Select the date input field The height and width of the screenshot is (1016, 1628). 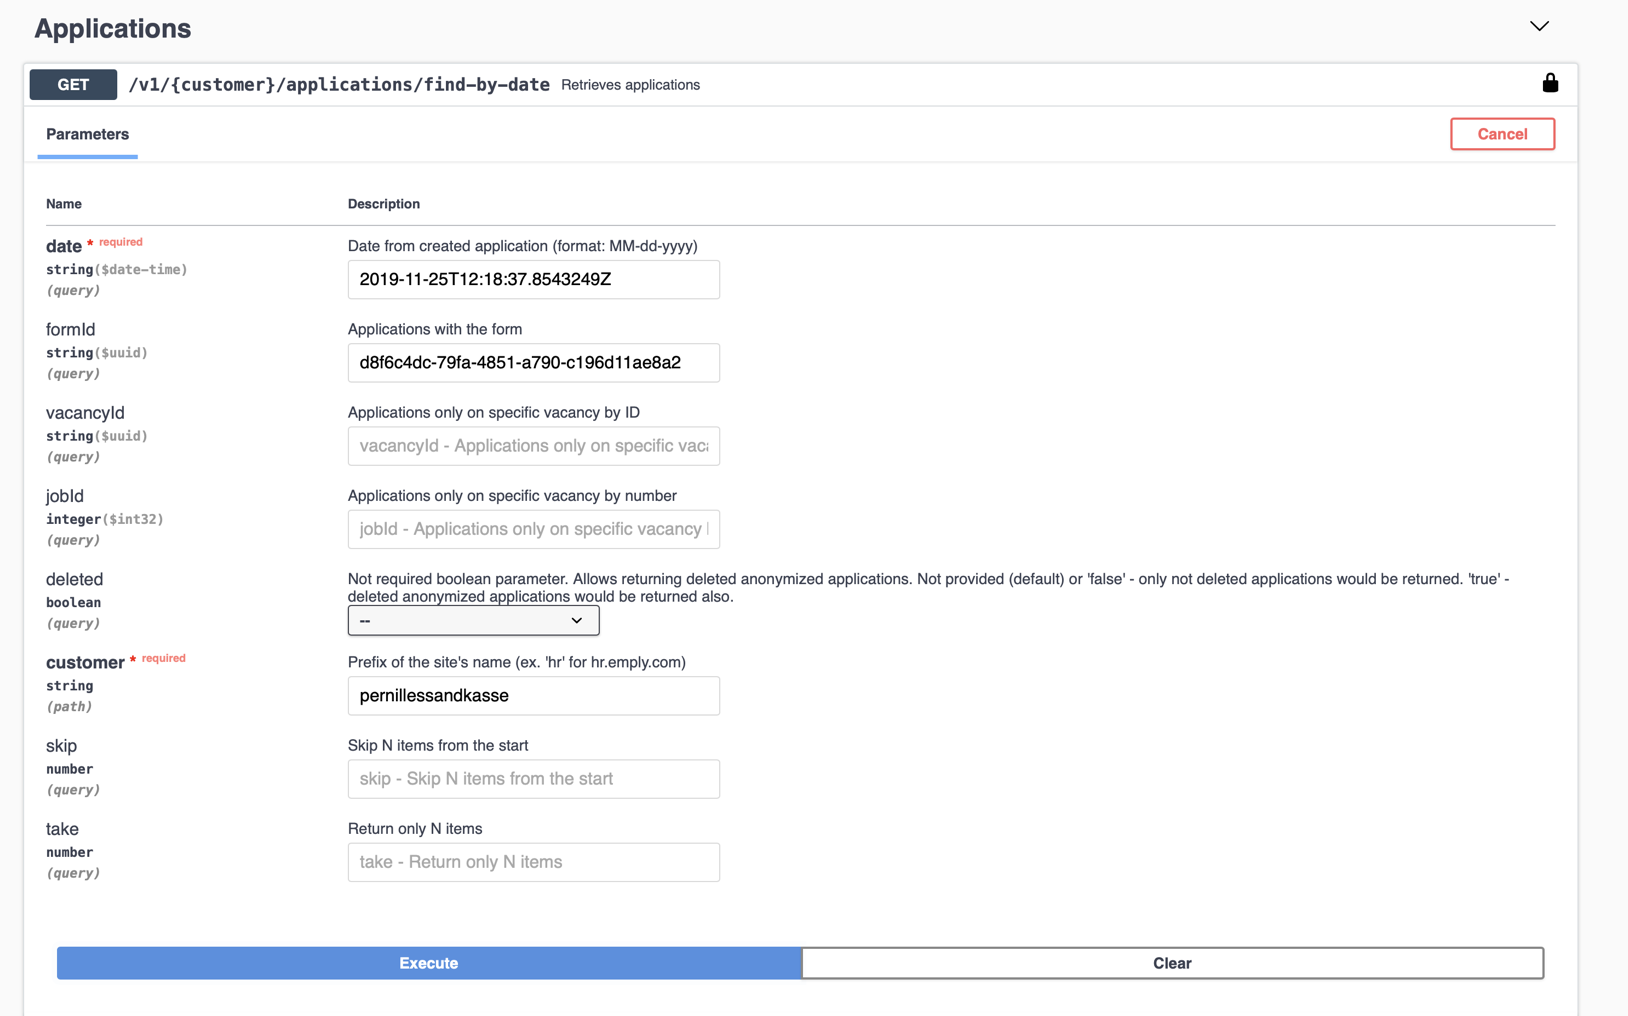pos(533,279)
